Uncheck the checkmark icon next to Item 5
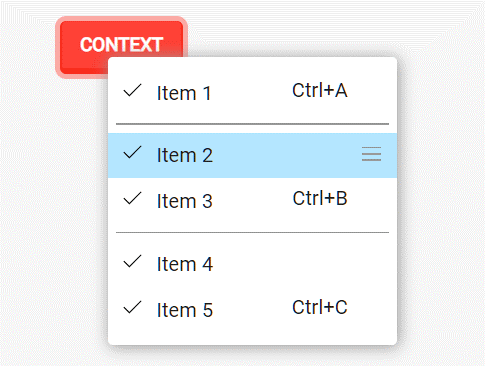485x366 pixels. [132, 307]
